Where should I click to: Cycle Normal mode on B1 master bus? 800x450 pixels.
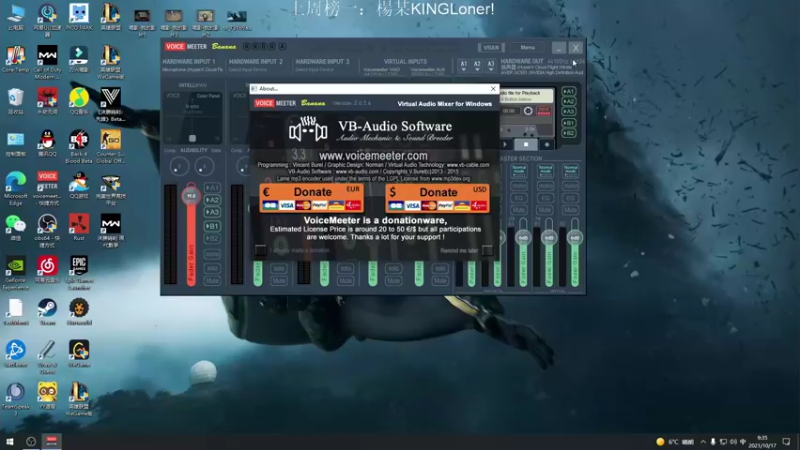[x=545, y=170]
